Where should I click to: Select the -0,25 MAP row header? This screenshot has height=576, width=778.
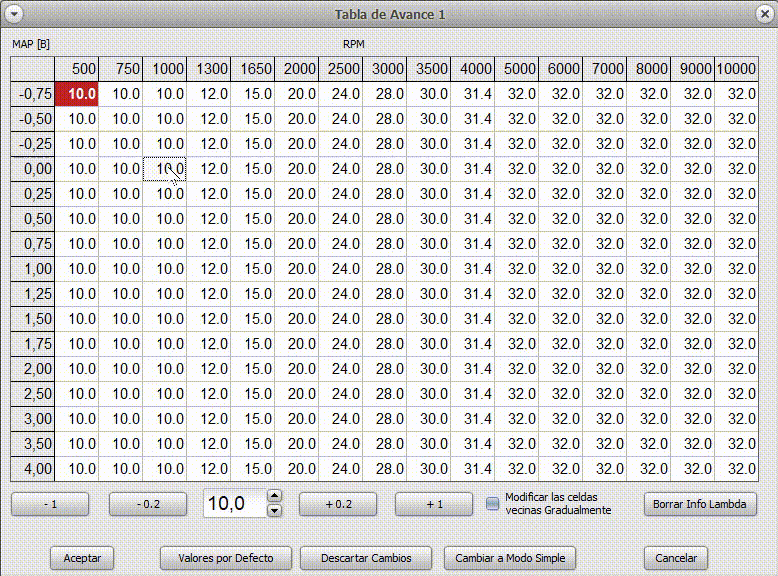pyautogui.click(x=33, y=144)
